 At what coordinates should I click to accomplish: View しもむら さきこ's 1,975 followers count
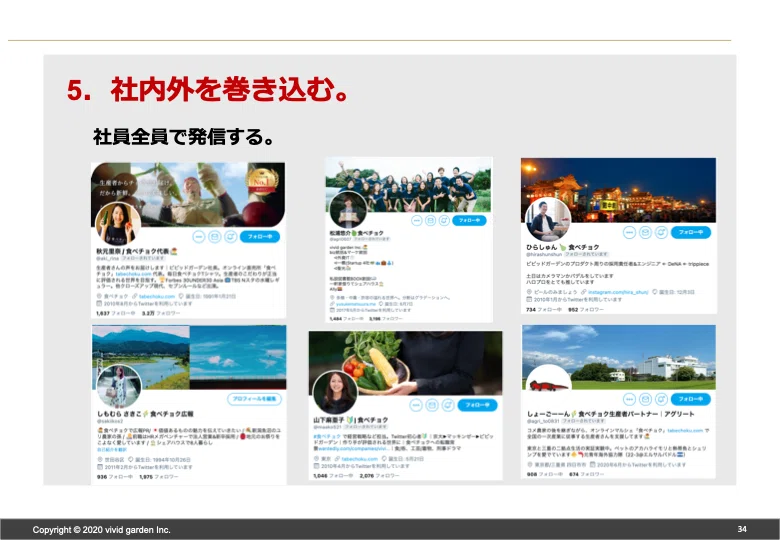[159, 477]
